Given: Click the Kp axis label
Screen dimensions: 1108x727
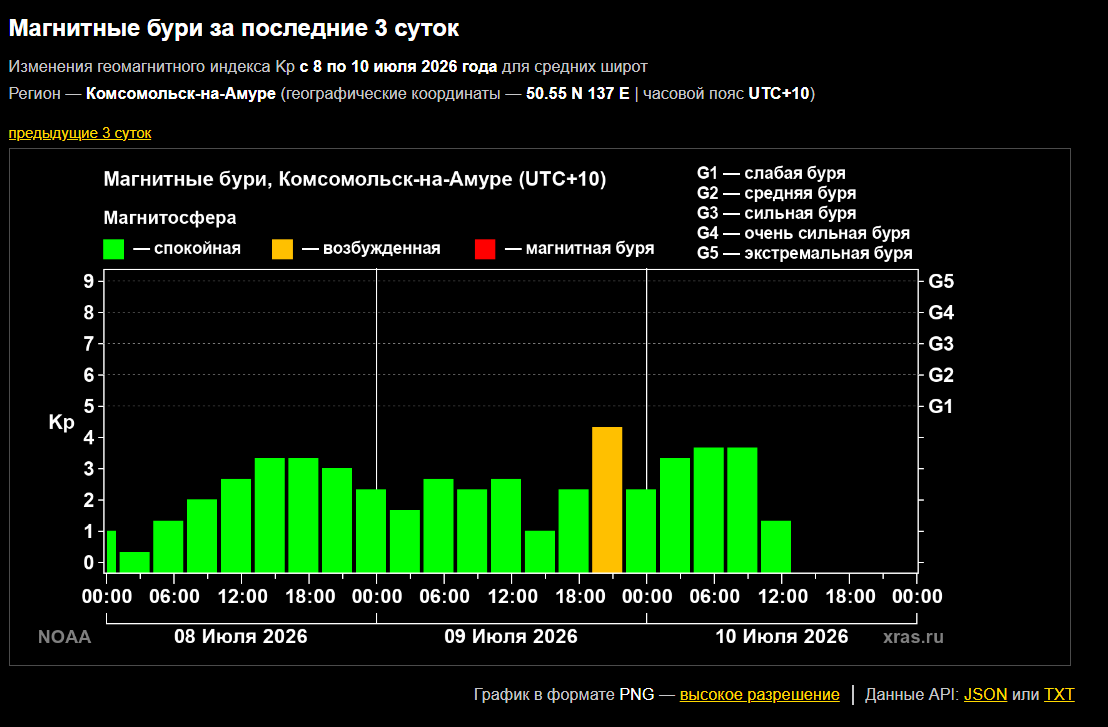Looking at the screenshot, I should [61, 422].
